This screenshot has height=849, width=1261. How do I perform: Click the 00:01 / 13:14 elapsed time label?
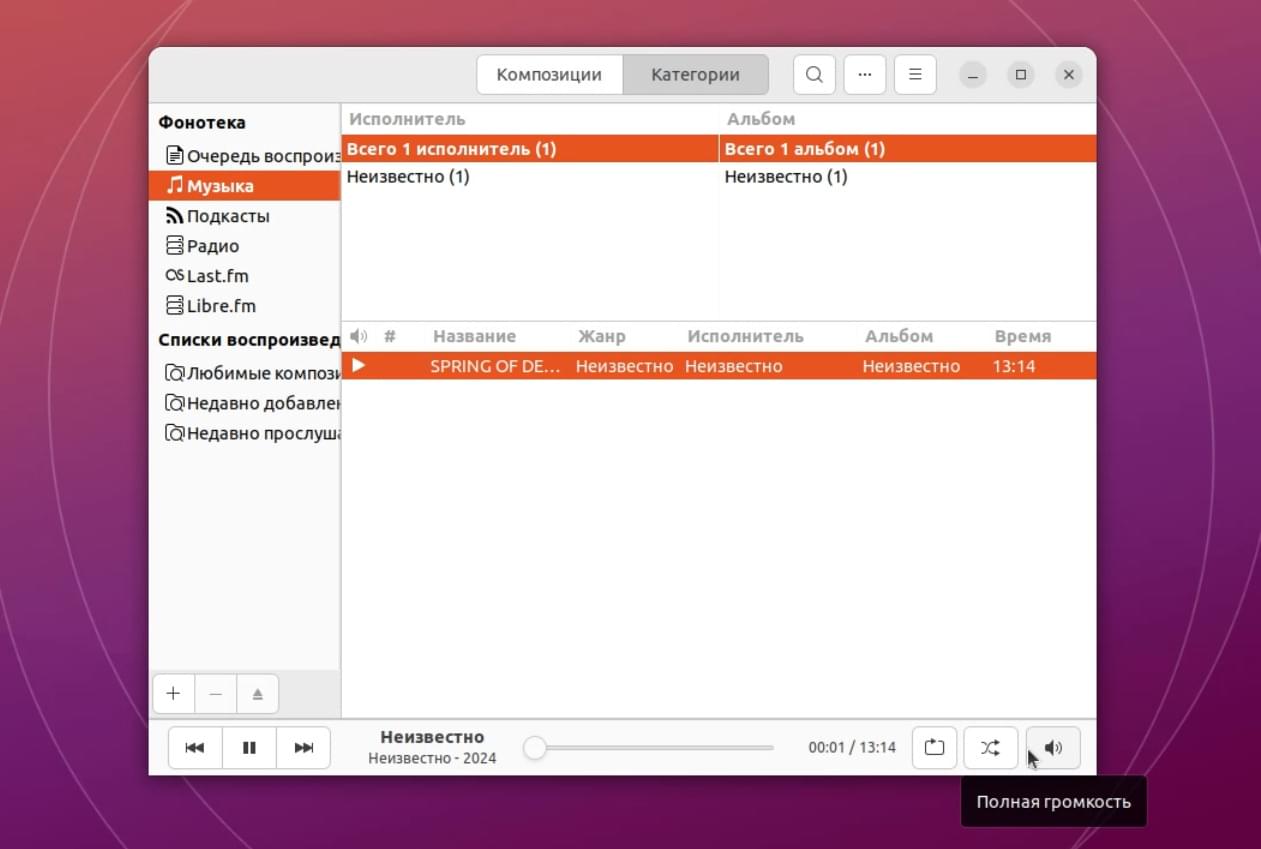(x=852, y=747)
